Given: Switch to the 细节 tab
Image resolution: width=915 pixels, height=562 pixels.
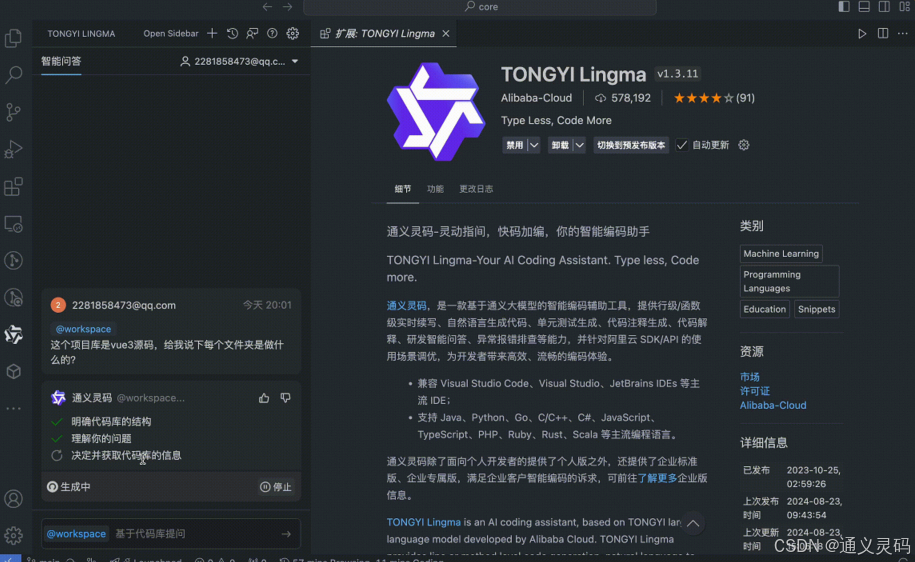Looking at the screenshot, I should pyautogui.click(x=403, y=189).
